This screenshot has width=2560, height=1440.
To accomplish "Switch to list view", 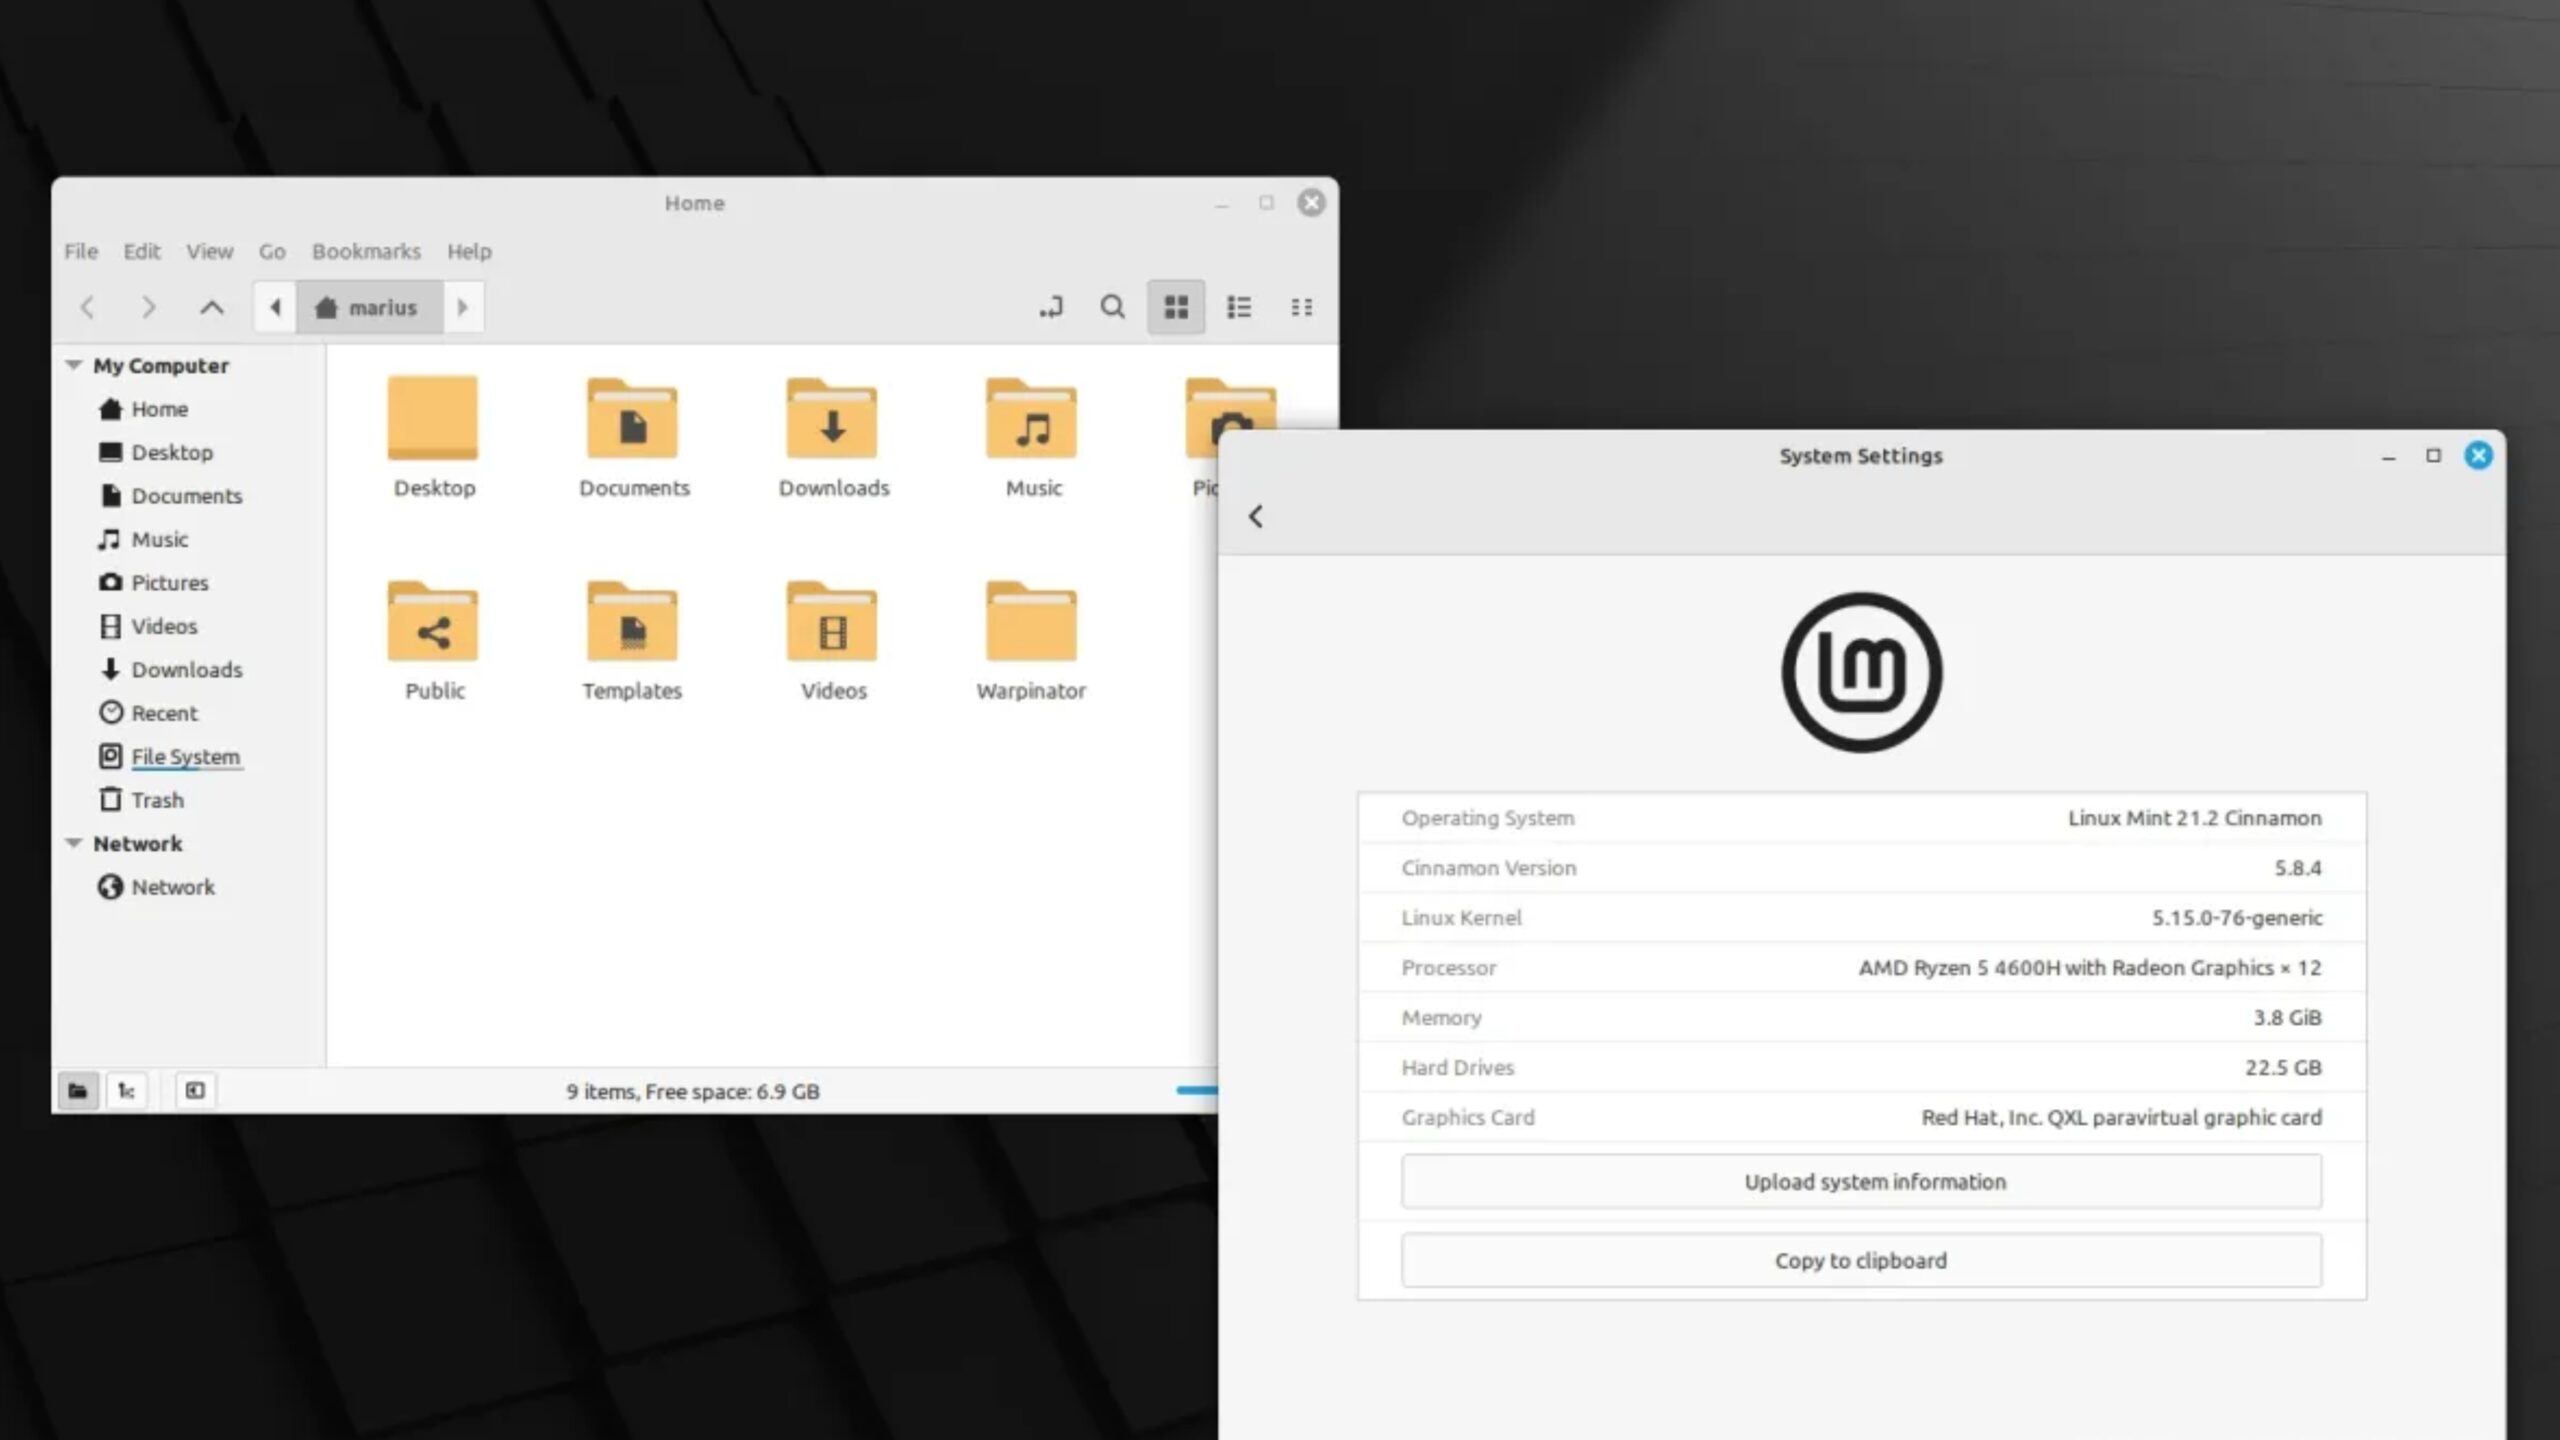I will [x=1239, y=307].
